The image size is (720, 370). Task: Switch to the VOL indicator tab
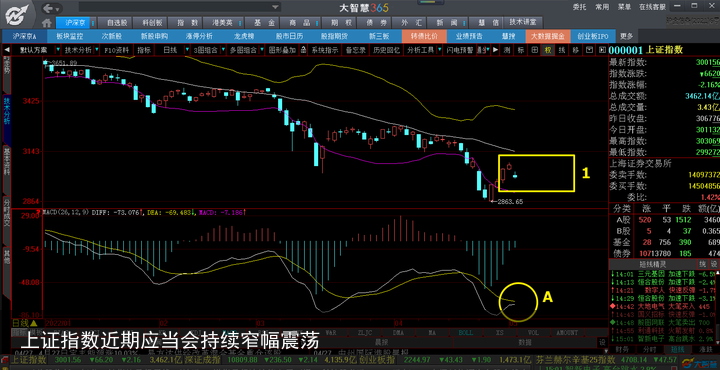533,332
